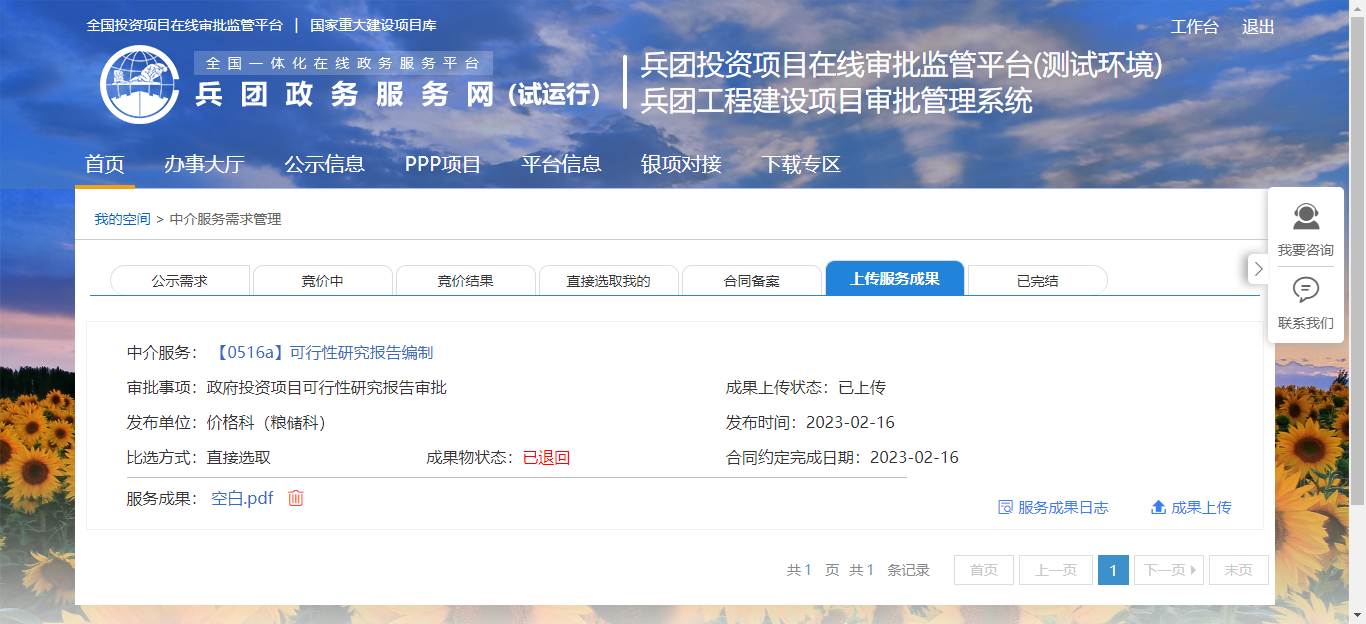1366x624 pixels.
Task: Click the 兵团政务服务网 globe logo
Action: click(139, 84)
